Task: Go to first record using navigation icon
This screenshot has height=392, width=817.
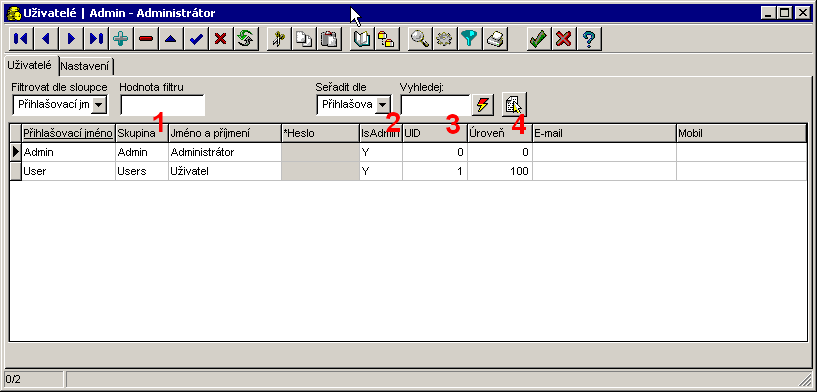Action: tap(21, 39)
